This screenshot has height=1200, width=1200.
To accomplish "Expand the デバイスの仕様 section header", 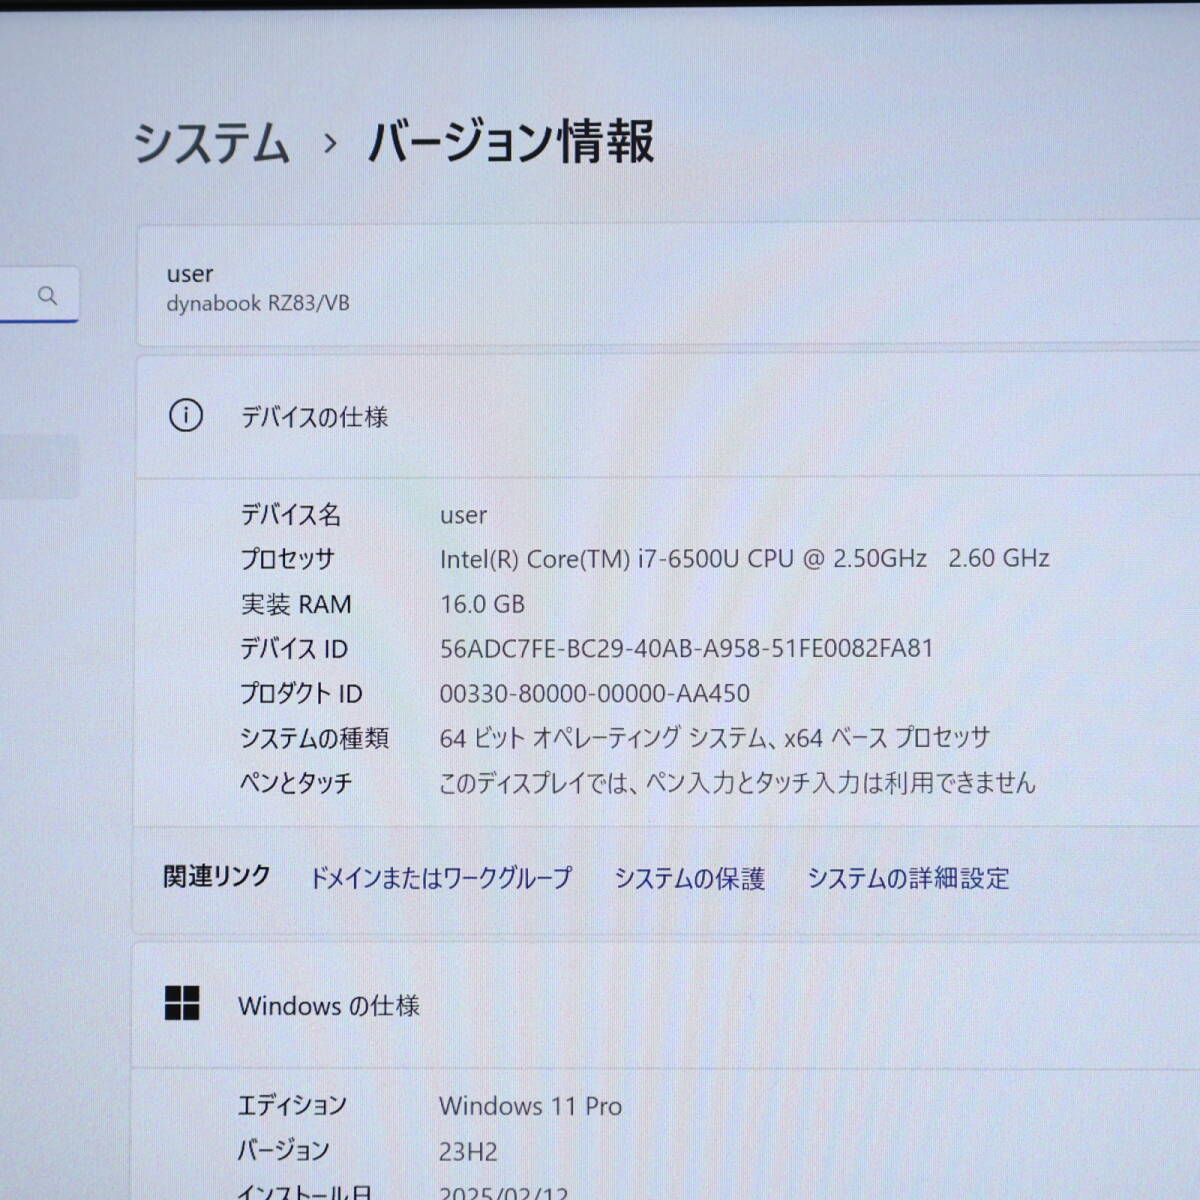I will coord(668,416).
